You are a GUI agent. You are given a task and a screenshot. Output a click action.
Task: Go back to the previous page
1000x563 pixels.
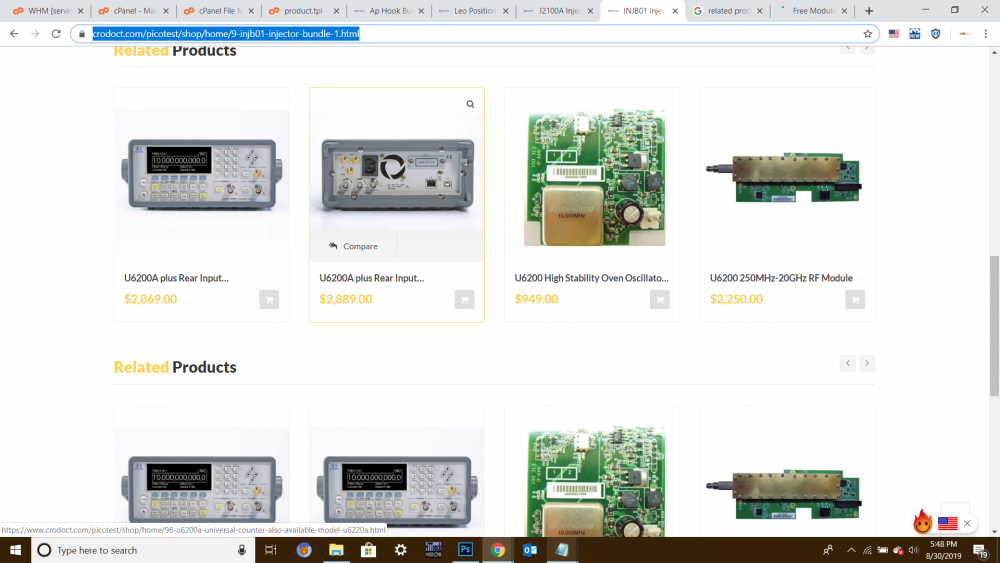[14, 34]
